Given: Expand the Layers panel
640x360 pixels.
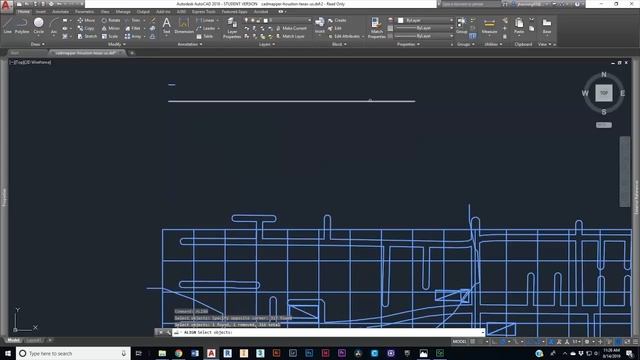Looking at the screenshot, I should 267,44.
